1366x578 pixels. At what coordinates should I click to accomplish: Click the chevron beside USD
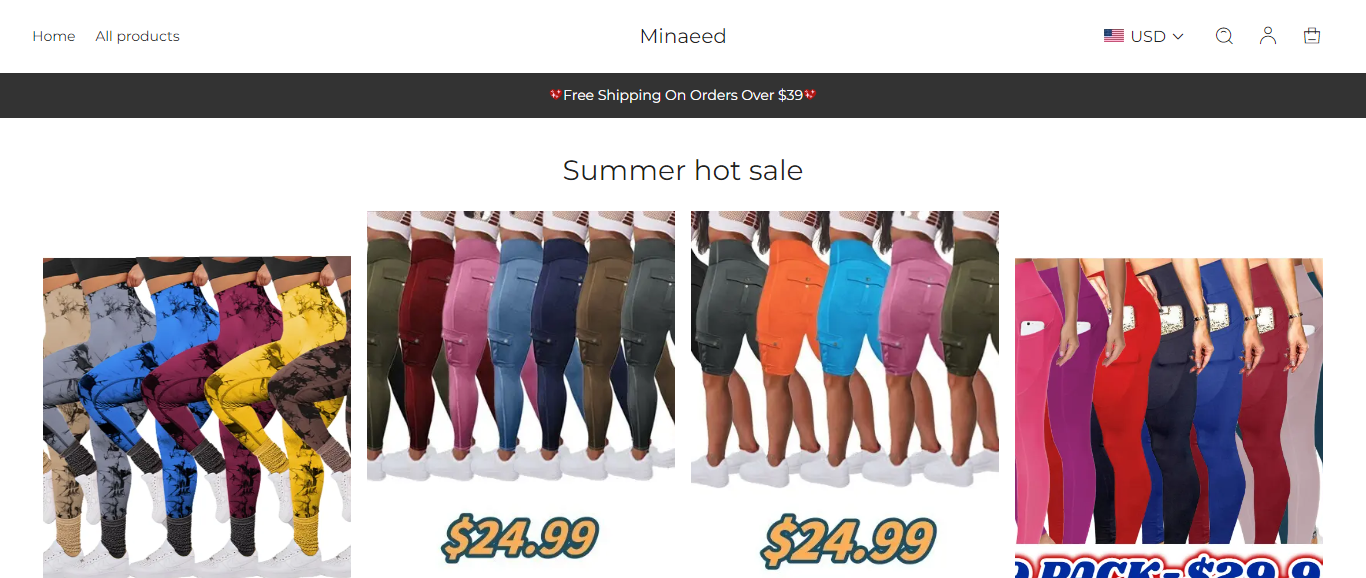click(1178, 37)
